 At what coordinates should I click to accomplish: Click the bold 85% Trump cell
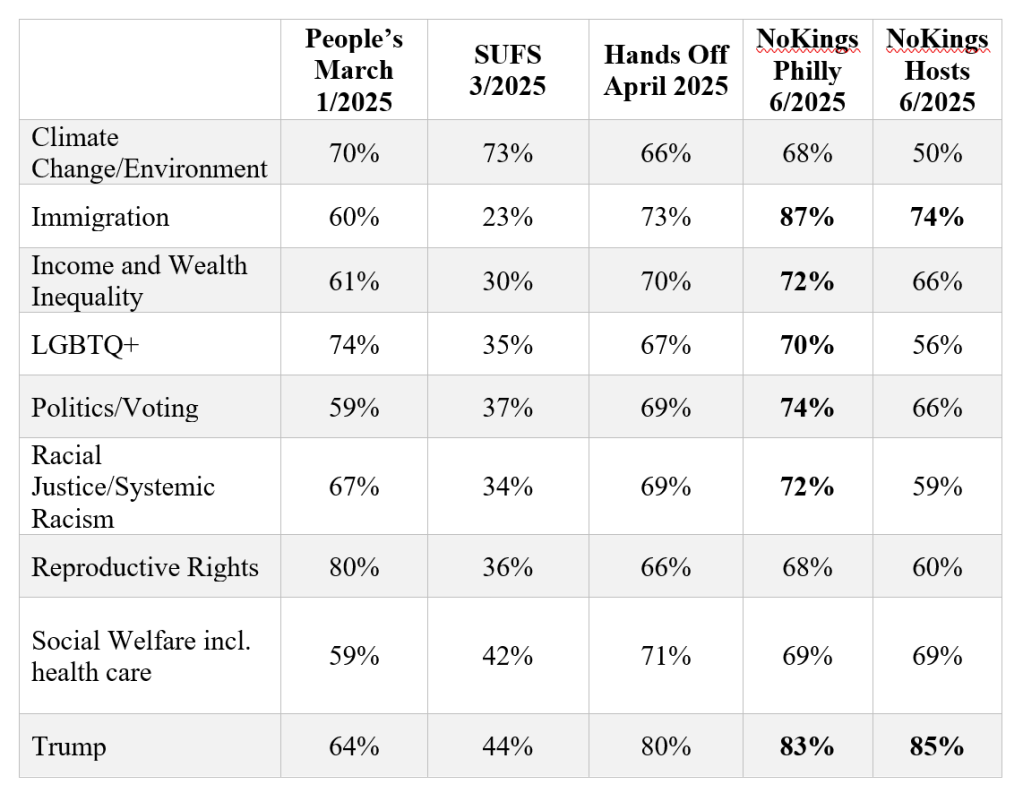pos(937,746)
